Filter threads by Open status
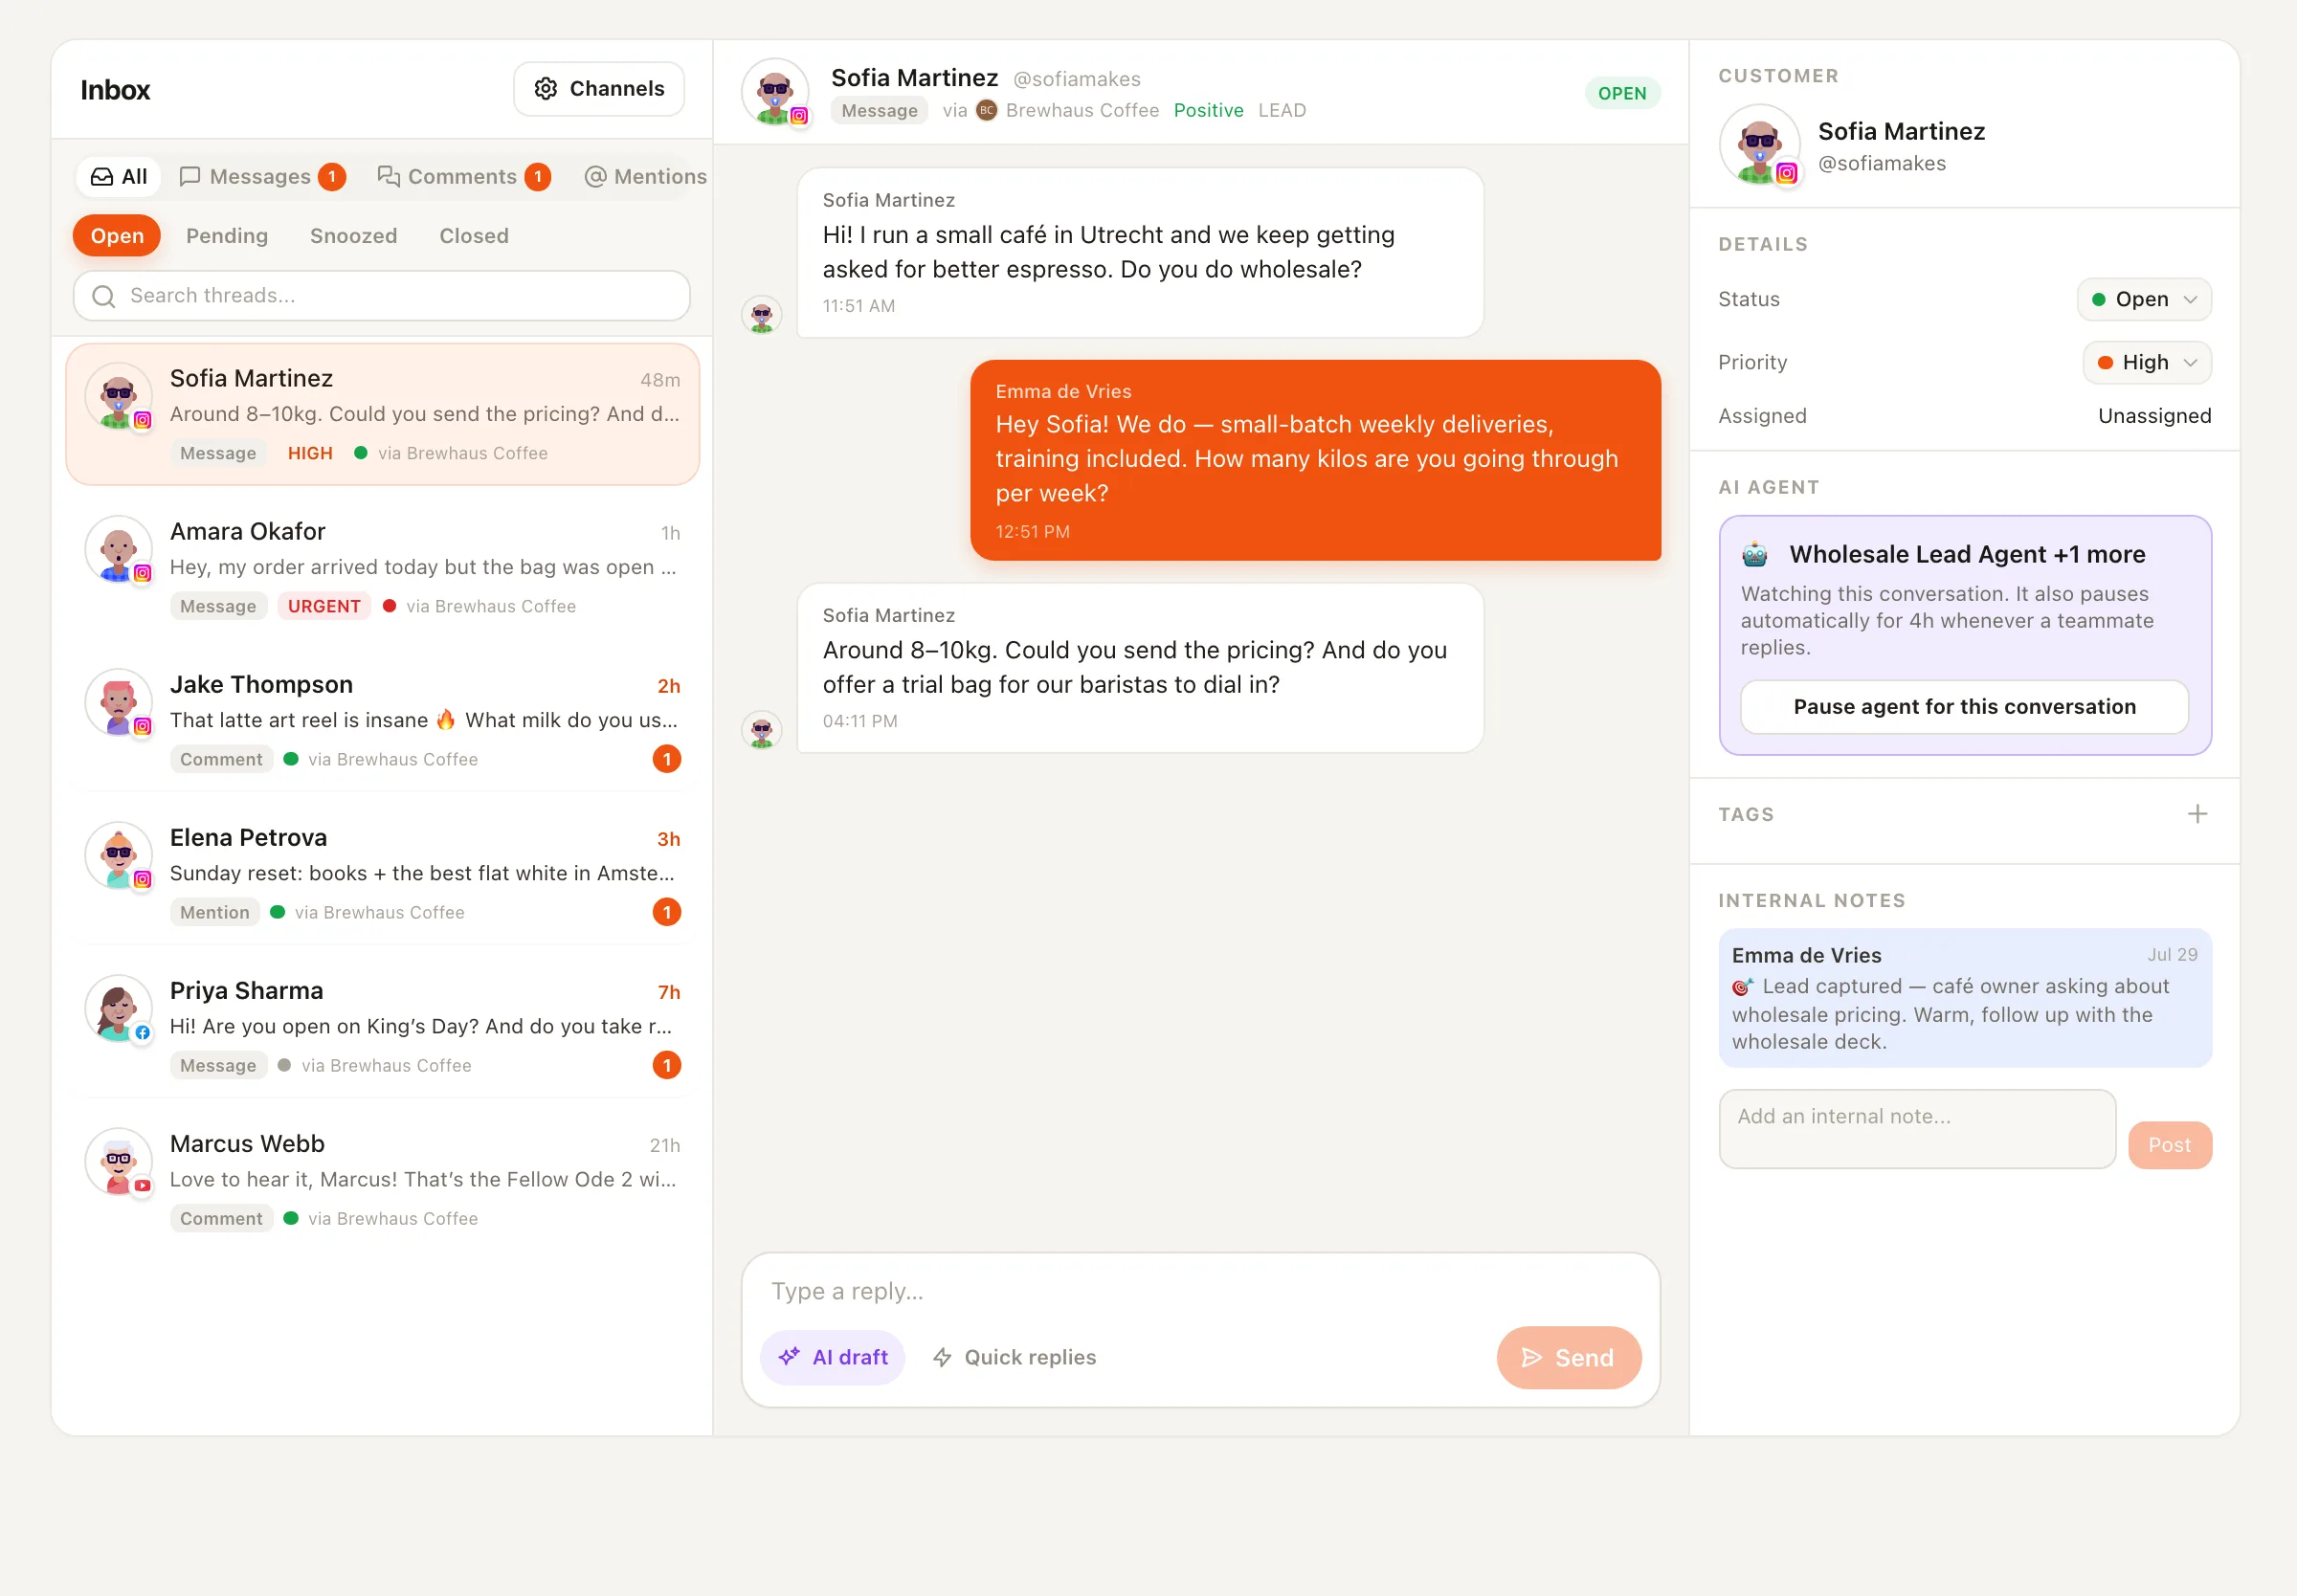Screen dimensions: 2297x1596 (x=117, y=236)
